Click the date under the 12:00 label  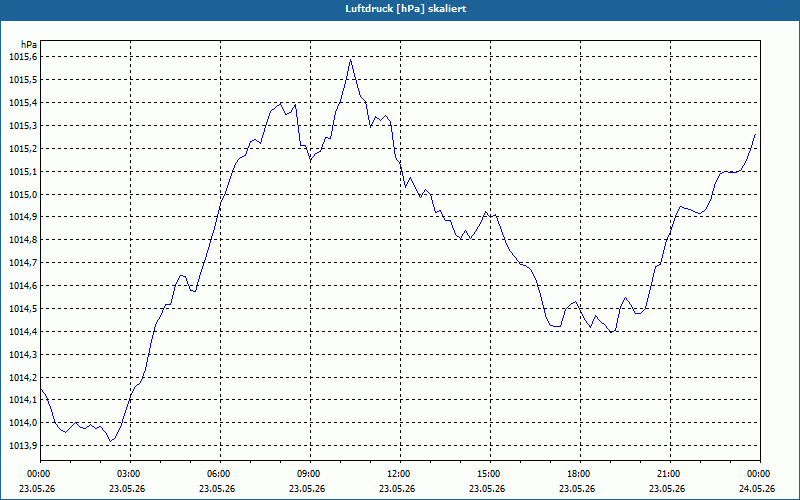(397, 489)
